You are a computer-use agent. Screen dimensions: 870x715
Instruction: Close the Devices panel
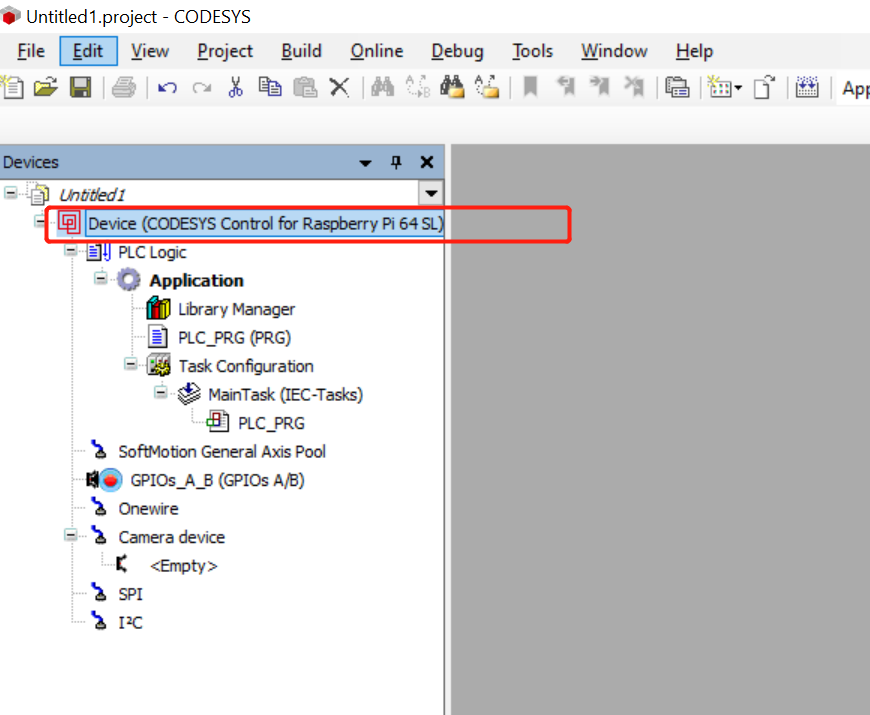(427, 162)
